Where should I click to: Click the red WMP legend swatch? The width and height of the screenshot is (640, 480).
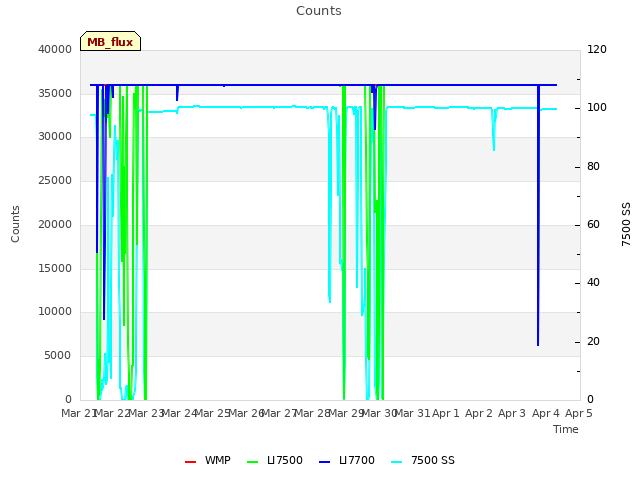coord(191,462)
